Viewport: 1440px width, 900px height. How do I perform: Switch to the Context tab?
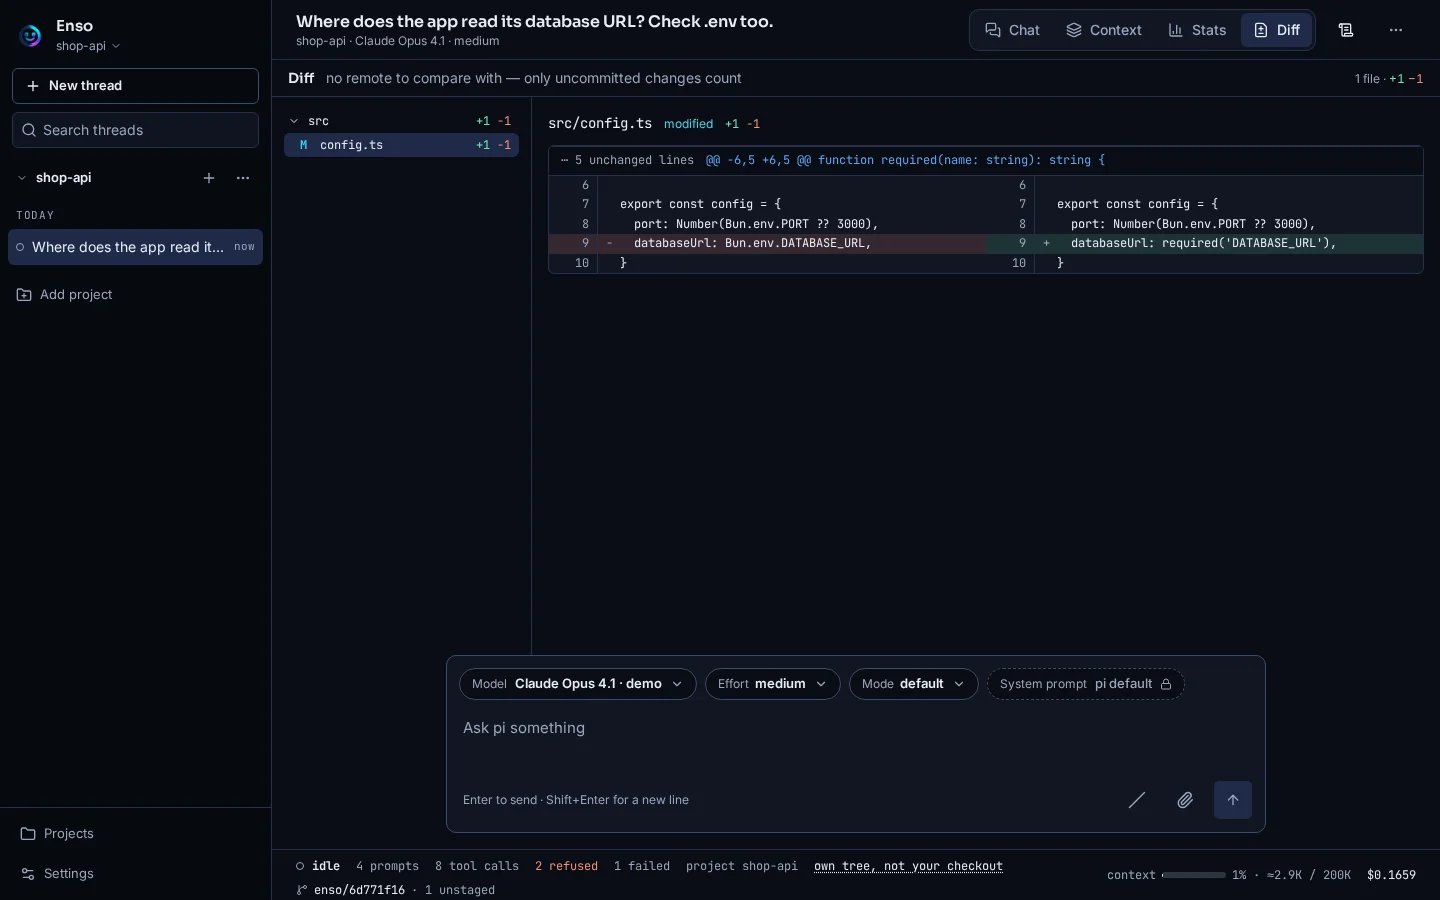[x=1104, y=30]
